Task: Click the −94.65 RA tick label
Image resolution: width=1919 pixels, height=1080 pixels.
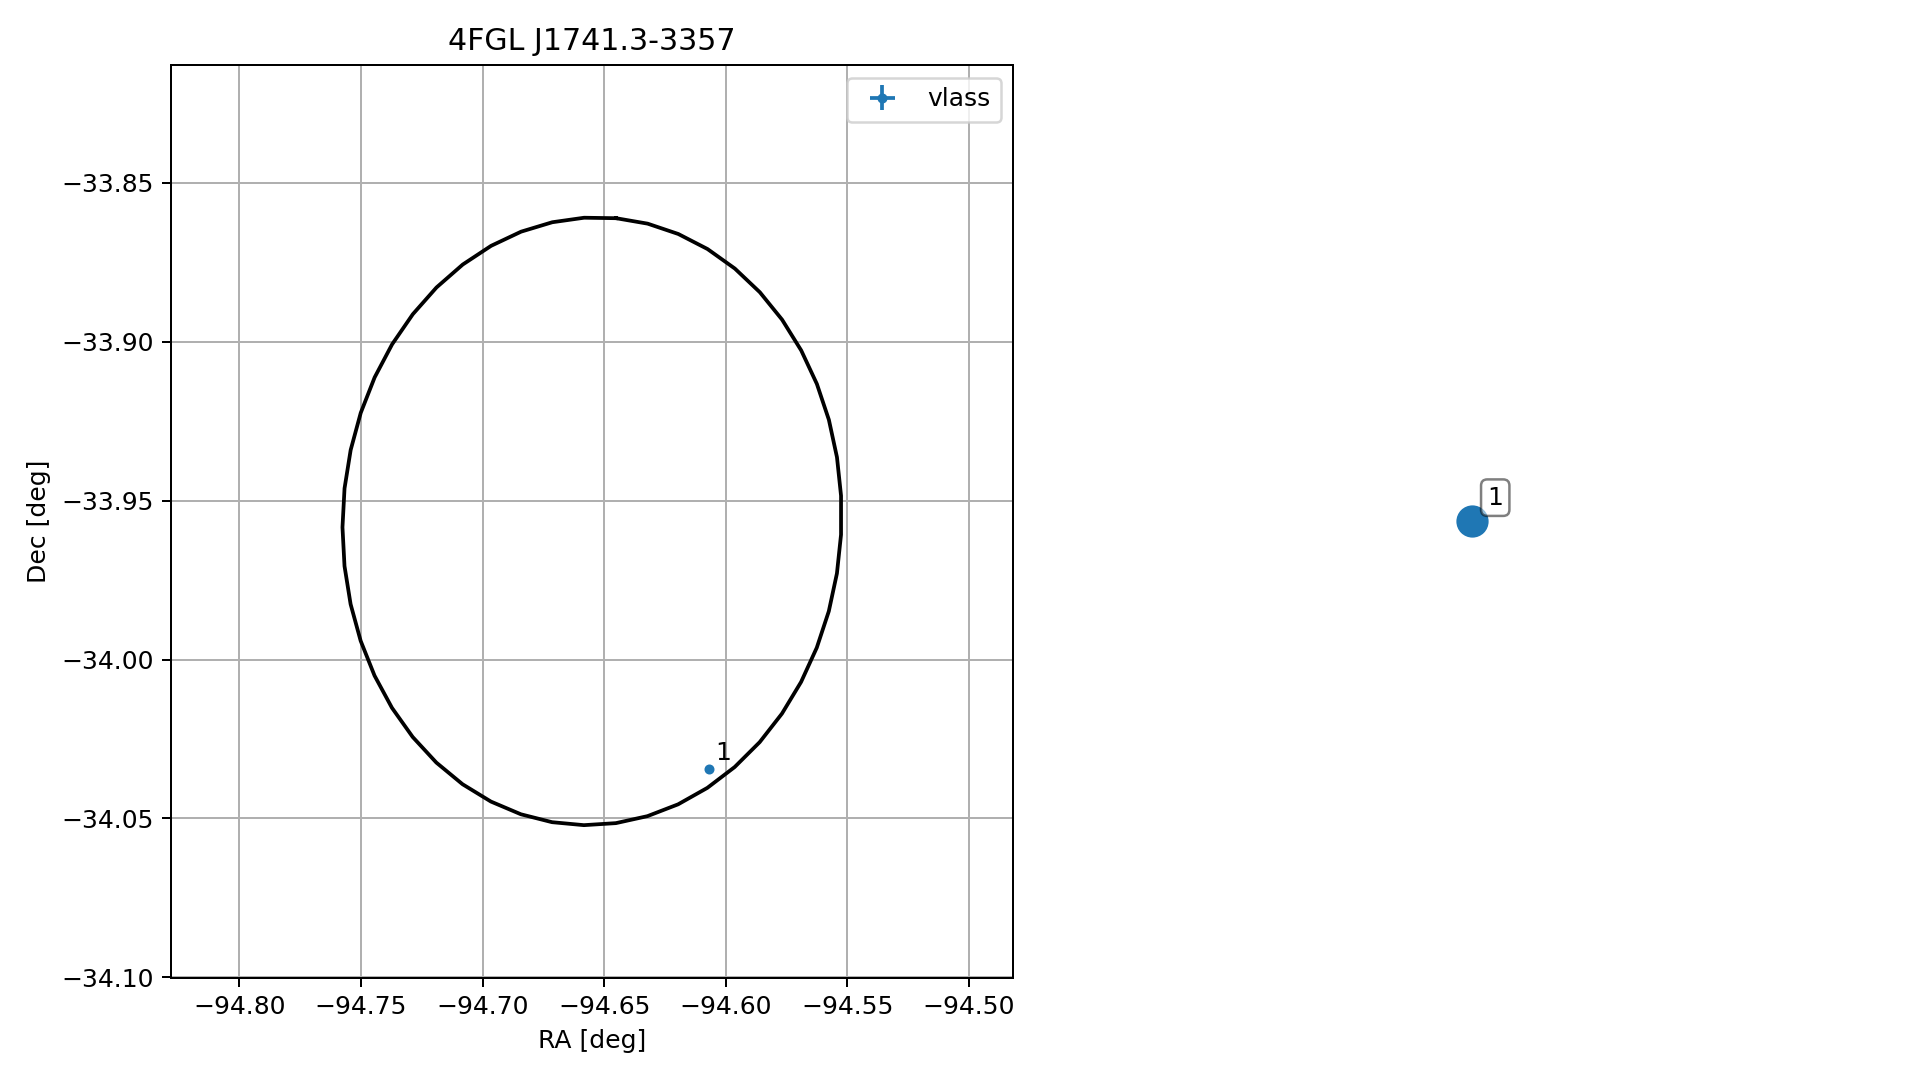Action: [604, 1006]
